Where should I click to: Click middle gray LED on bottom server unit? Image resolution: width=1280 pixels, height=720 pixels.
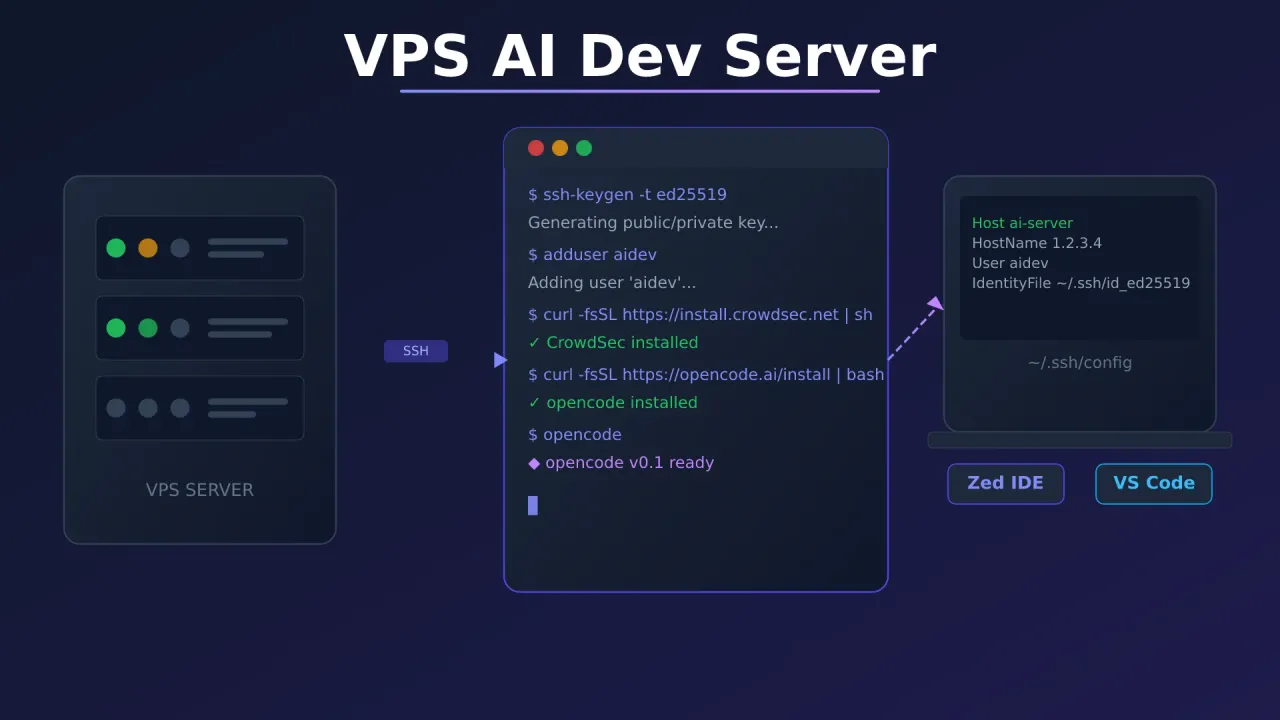(x=148, y=408)
